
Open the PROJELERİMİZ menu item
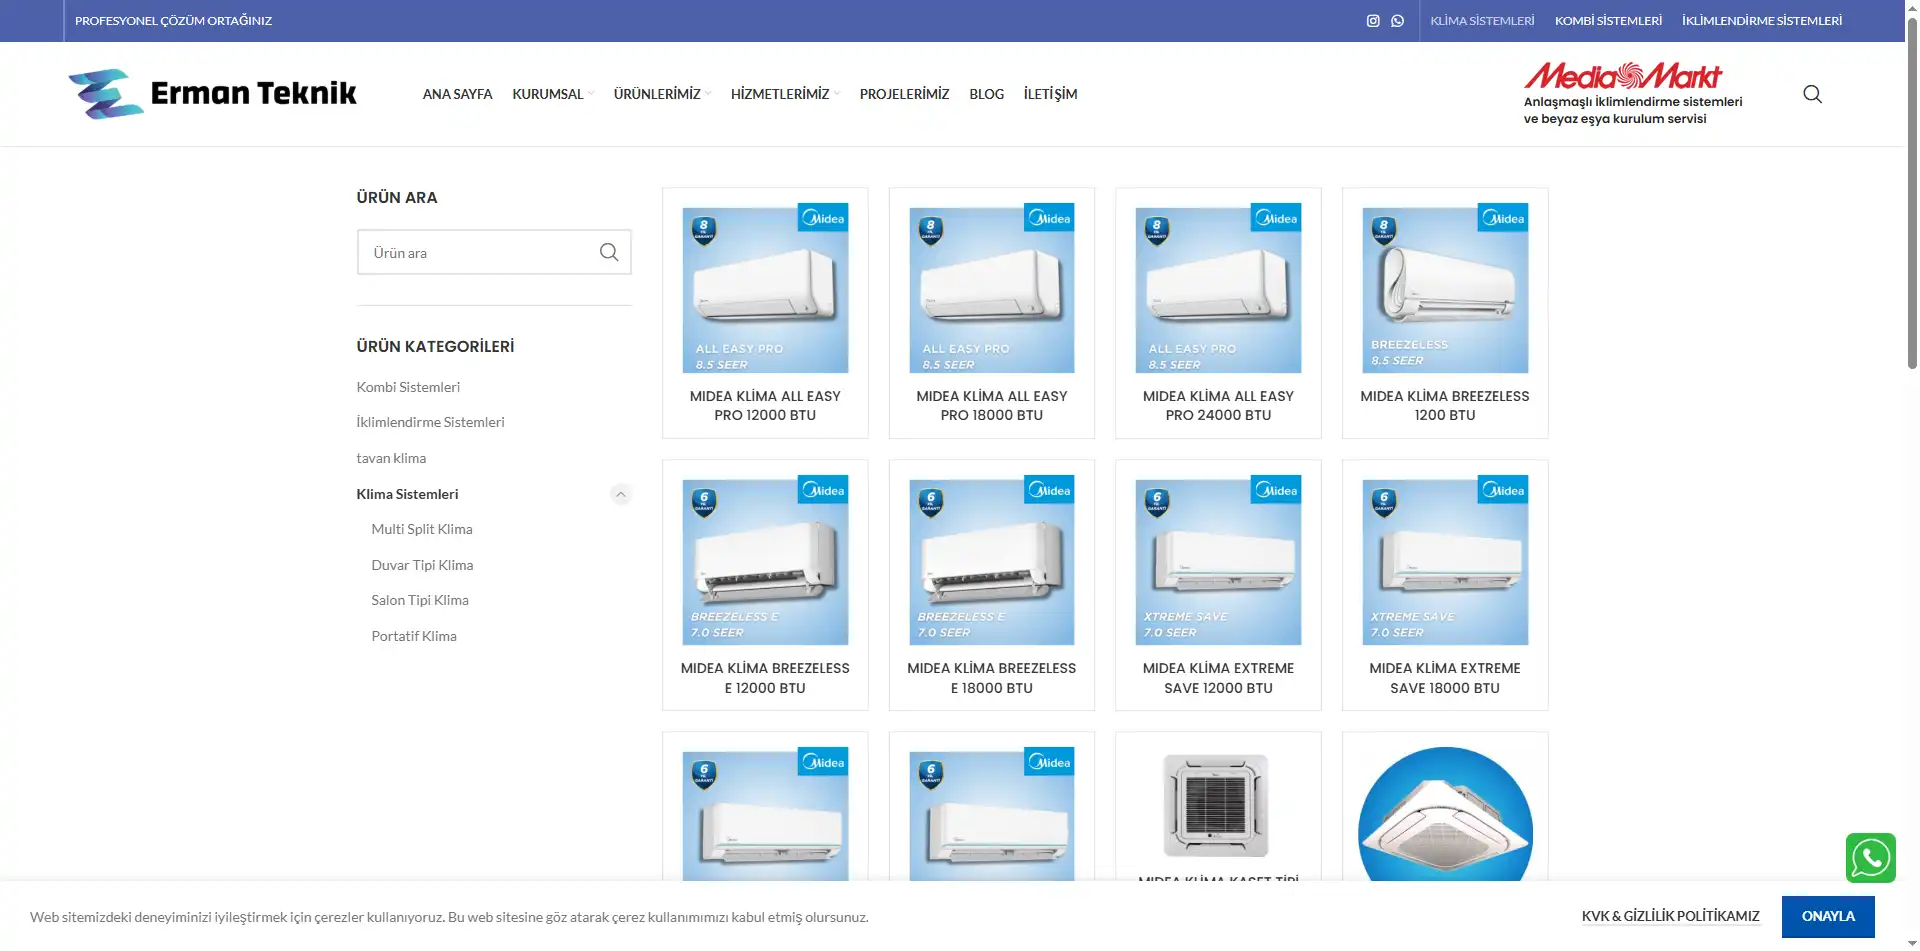point(904,94)
